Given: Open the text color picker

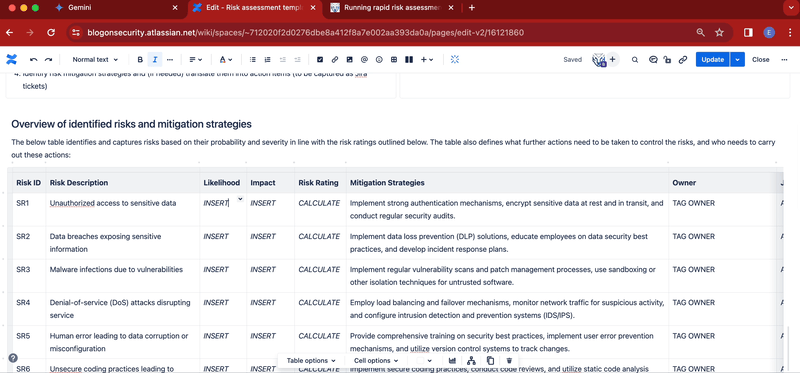Looking at the screenshot, I should point(226,60).
